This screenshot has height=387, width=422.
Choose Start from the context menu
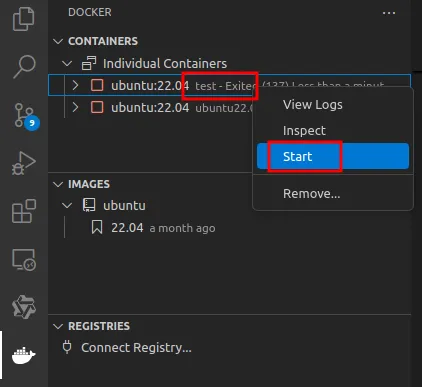point(333,156)
